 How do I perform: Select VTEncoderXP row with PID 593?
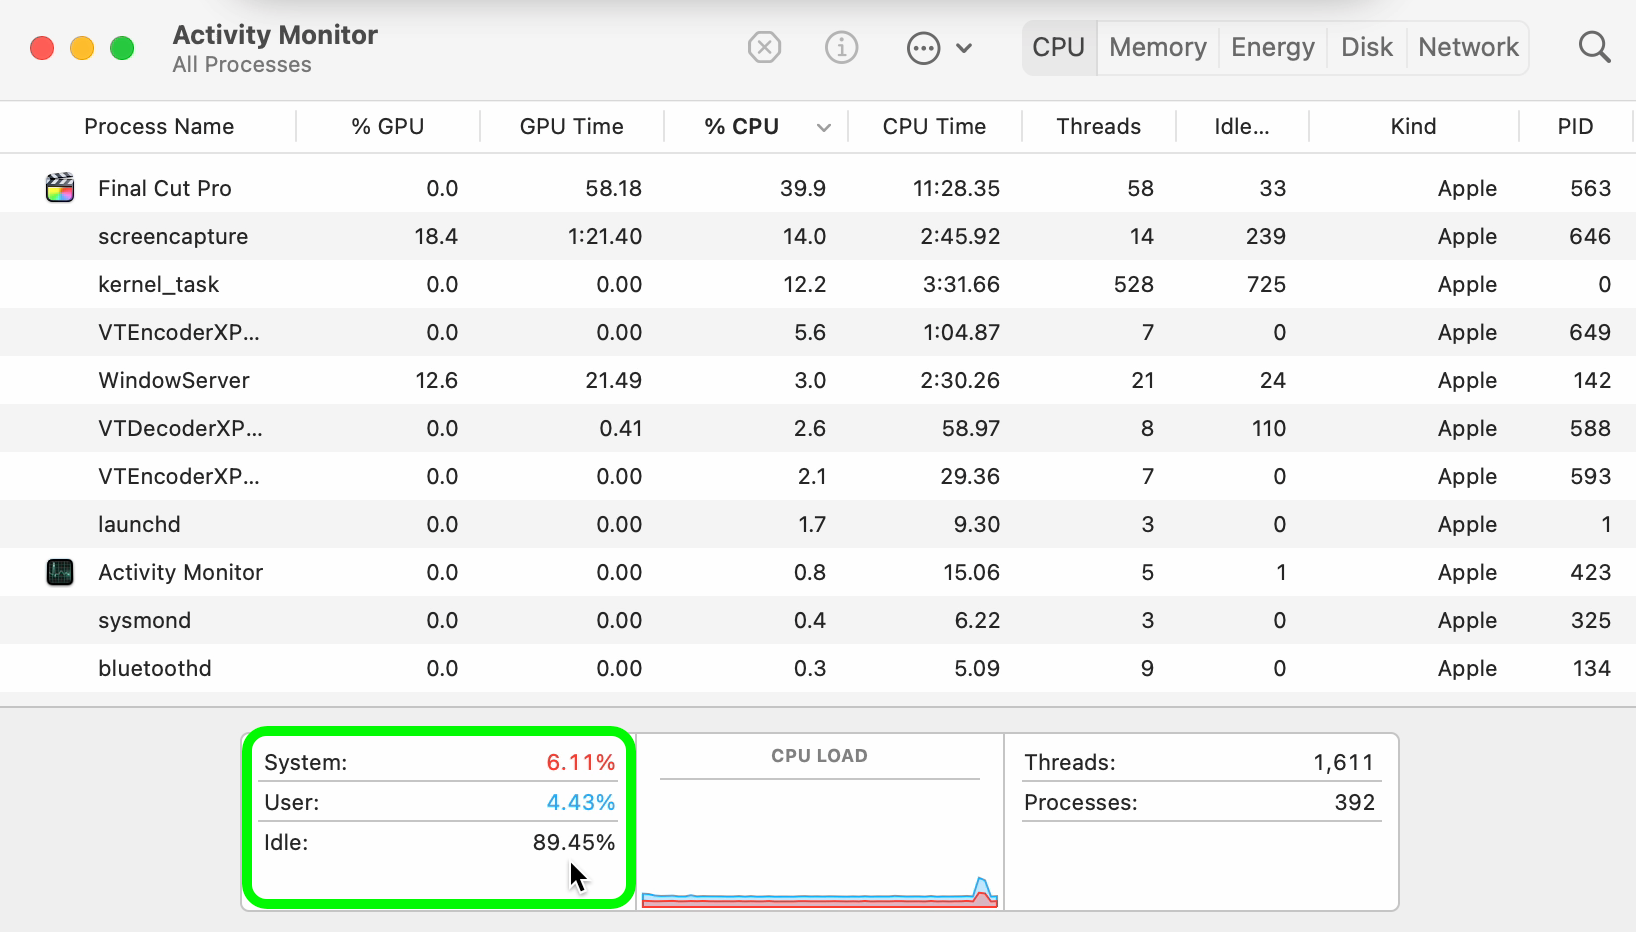coord(818,476)
